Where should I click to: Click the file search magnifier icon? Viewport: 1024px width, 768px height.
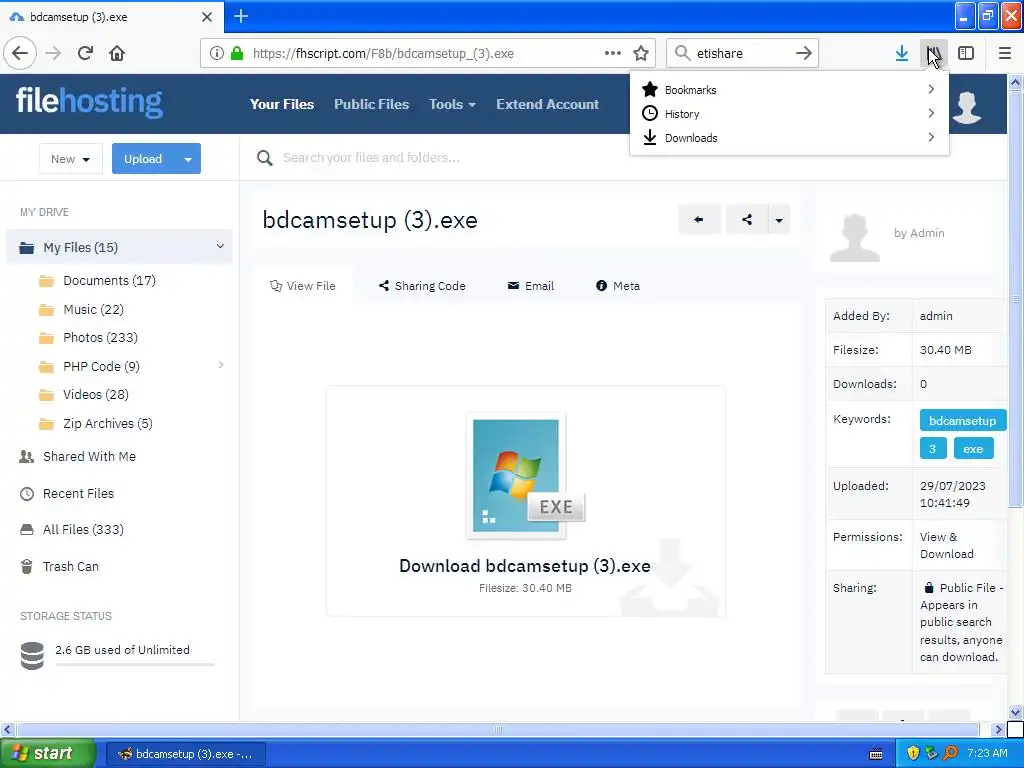point(264,158)
